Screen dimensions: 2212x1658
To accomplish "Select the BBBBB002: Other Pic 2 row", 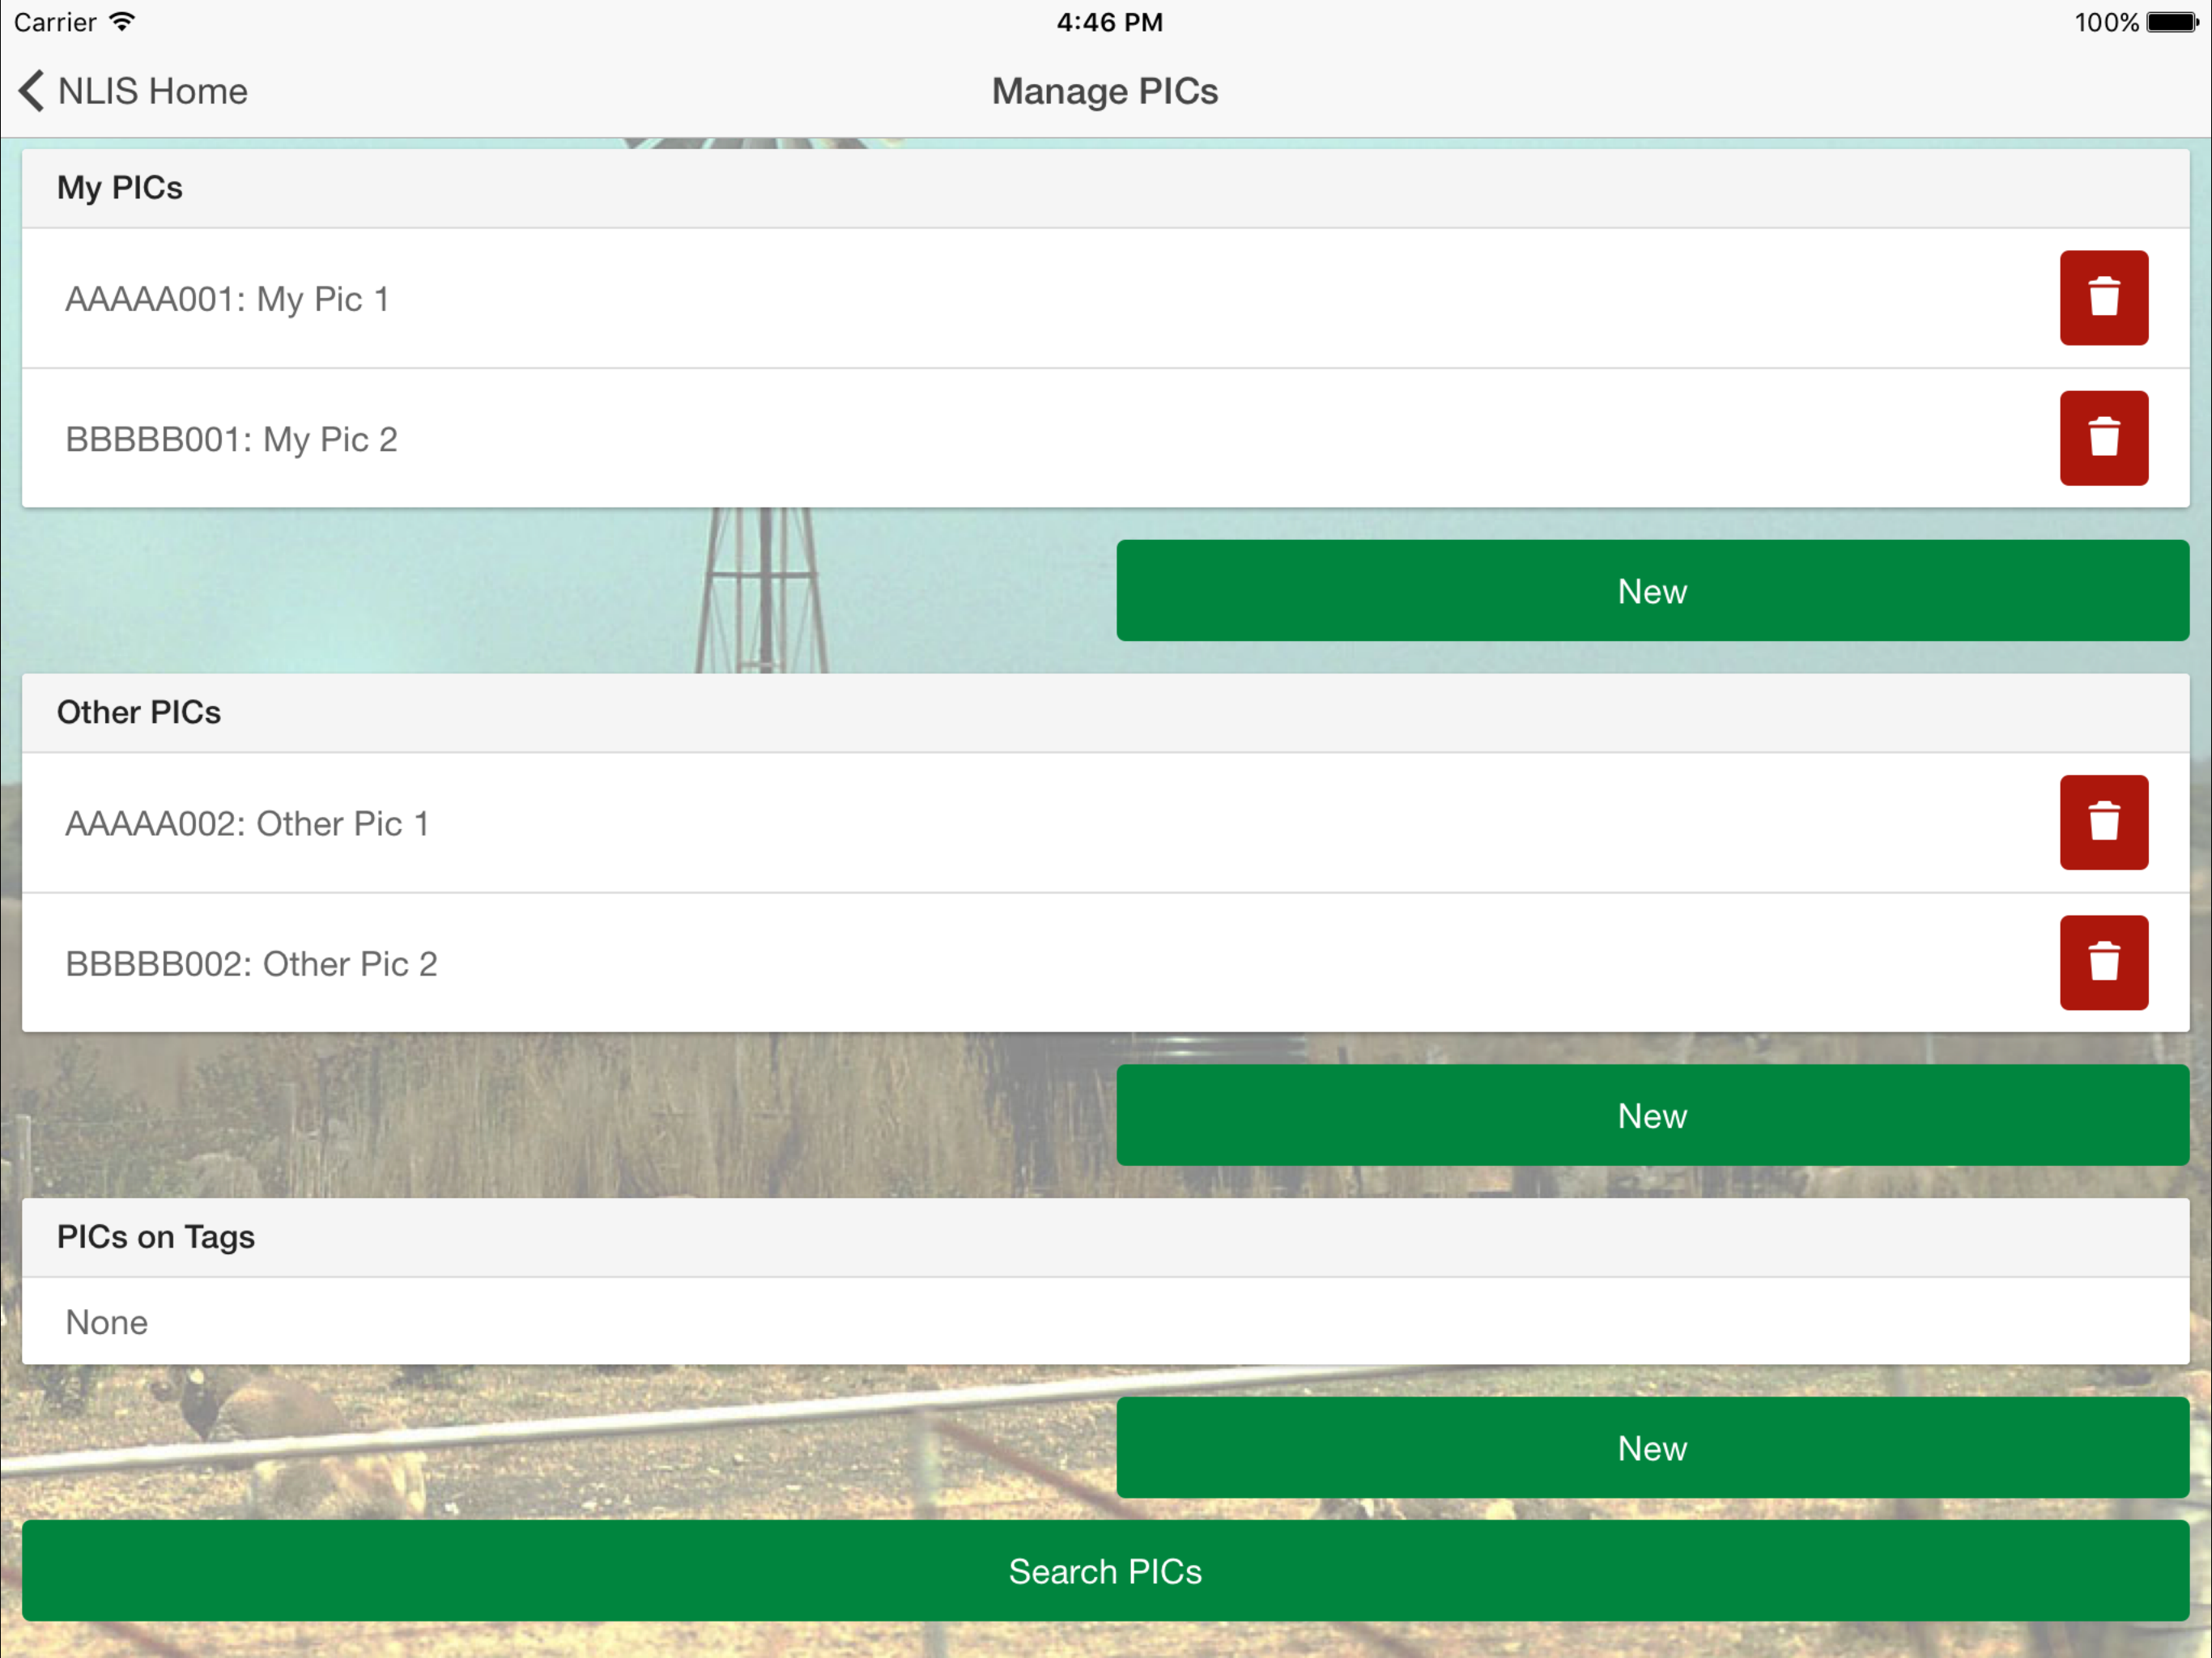I will pos(1105,962).
